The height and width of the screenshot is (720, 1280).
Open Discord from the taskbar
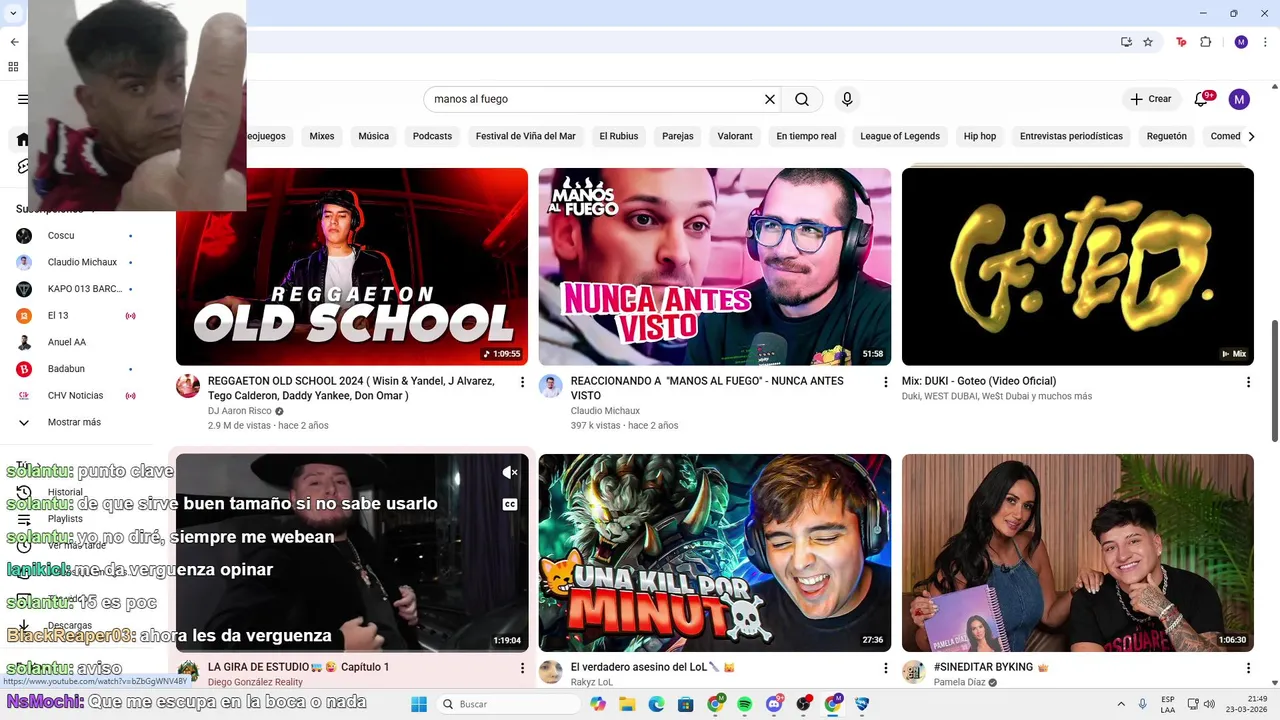tap(773, 704)
